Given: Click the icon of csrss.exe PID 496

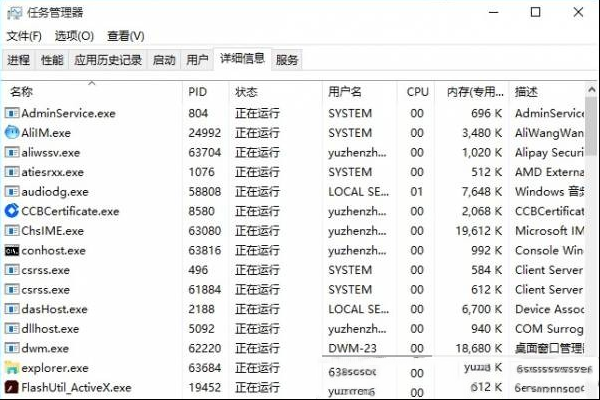Looking at the screenshot, I should click(11, 270).
